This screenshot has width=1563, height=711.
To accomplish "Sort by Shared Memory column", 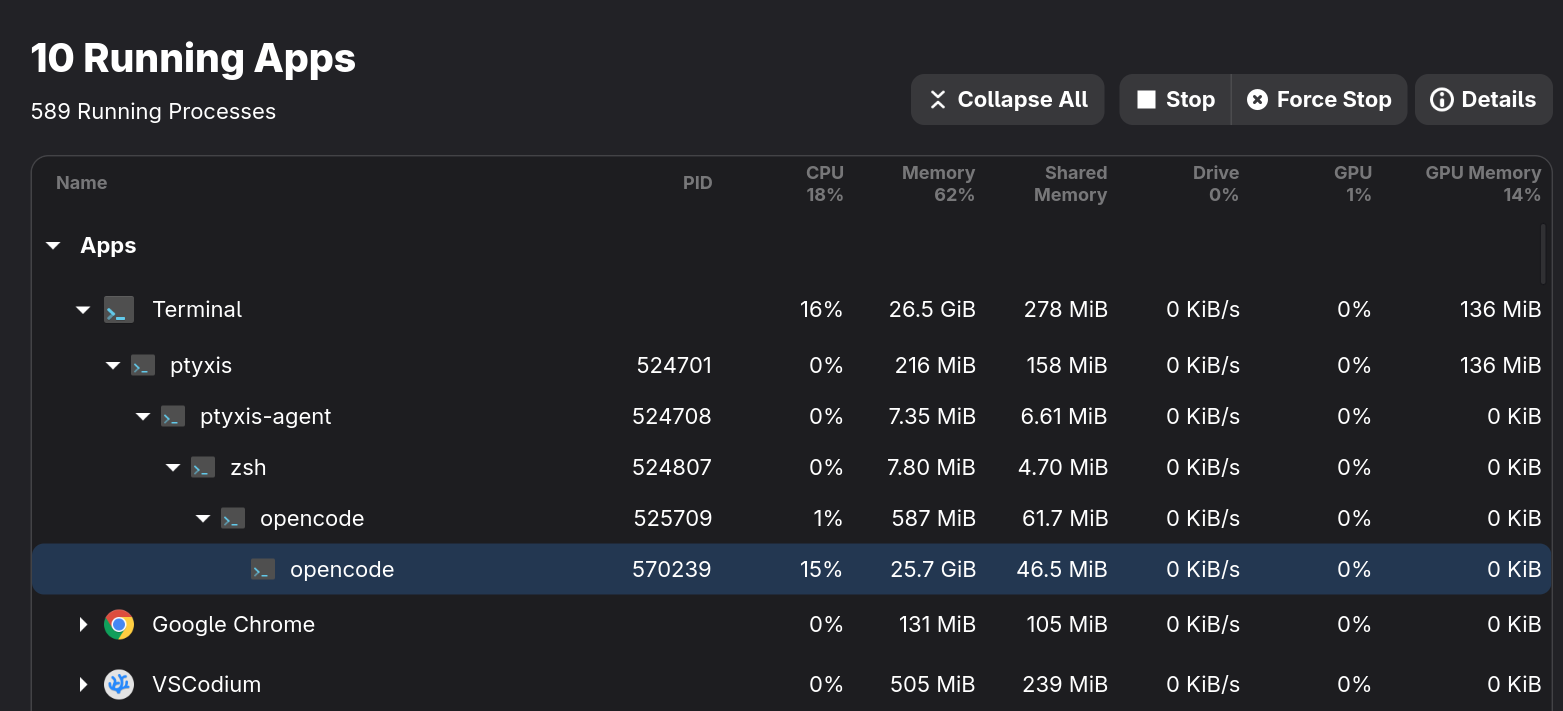I will click(1070, 184).
